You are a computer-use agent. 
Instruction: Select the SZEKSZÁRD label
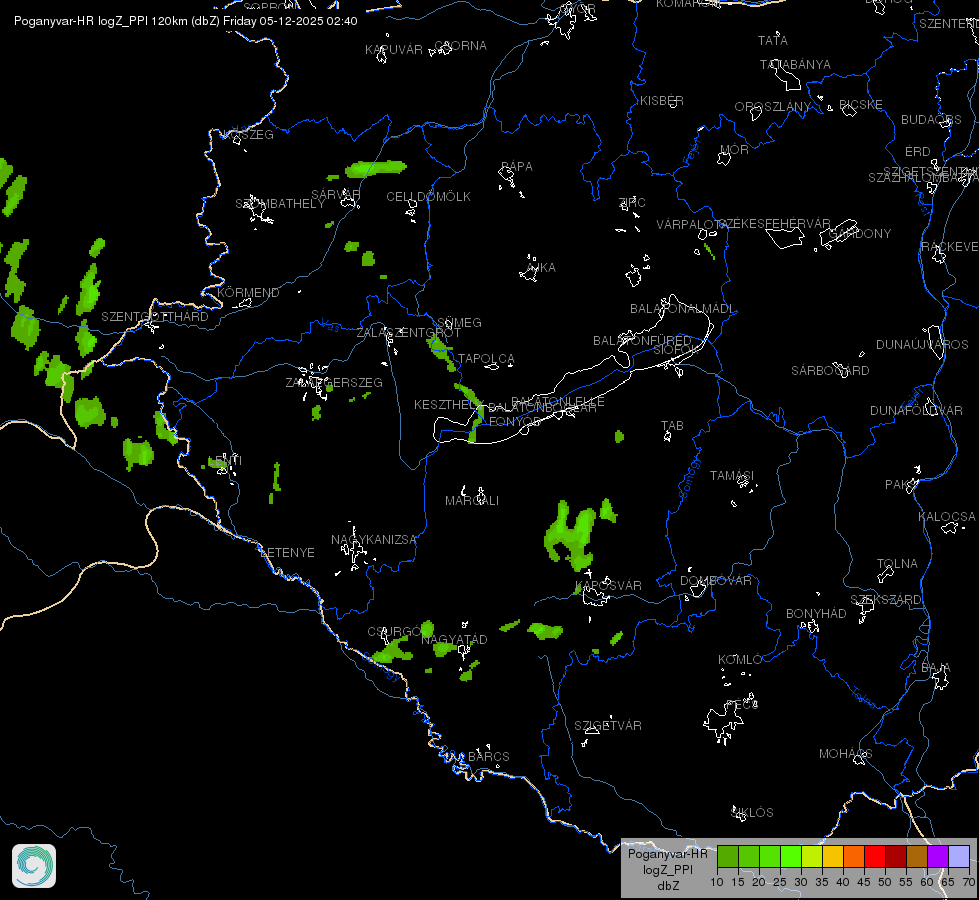885,600
